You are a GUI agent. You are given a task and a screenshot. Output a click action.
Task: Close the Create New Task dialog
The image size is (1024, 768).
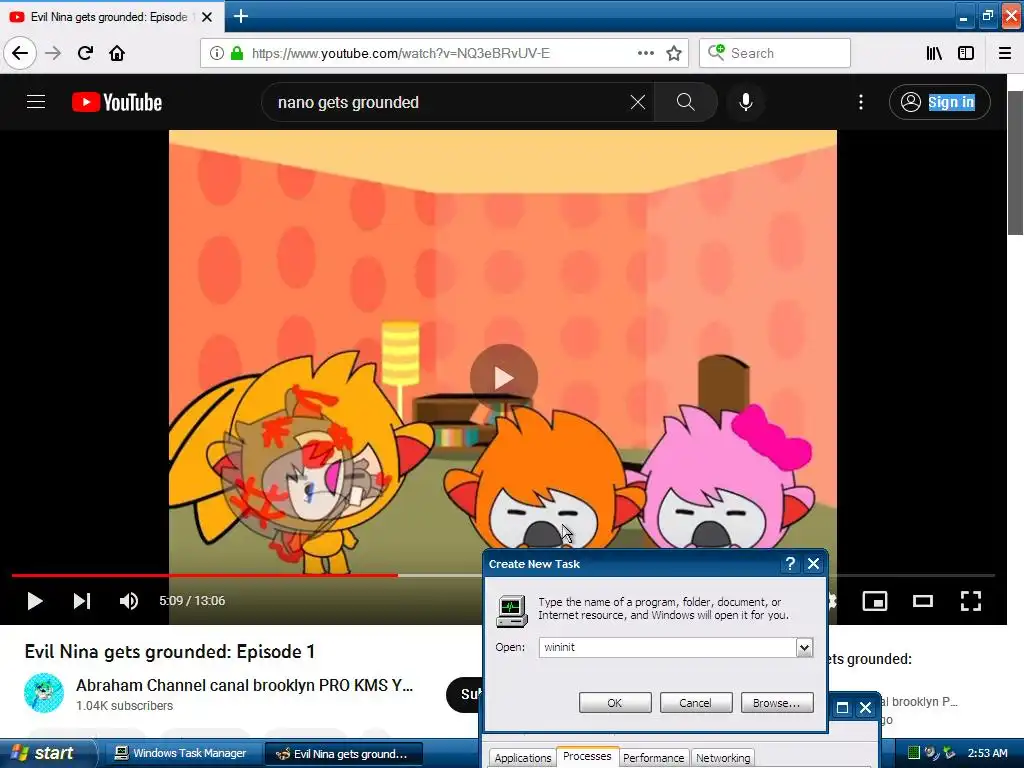tap(813, 564)
